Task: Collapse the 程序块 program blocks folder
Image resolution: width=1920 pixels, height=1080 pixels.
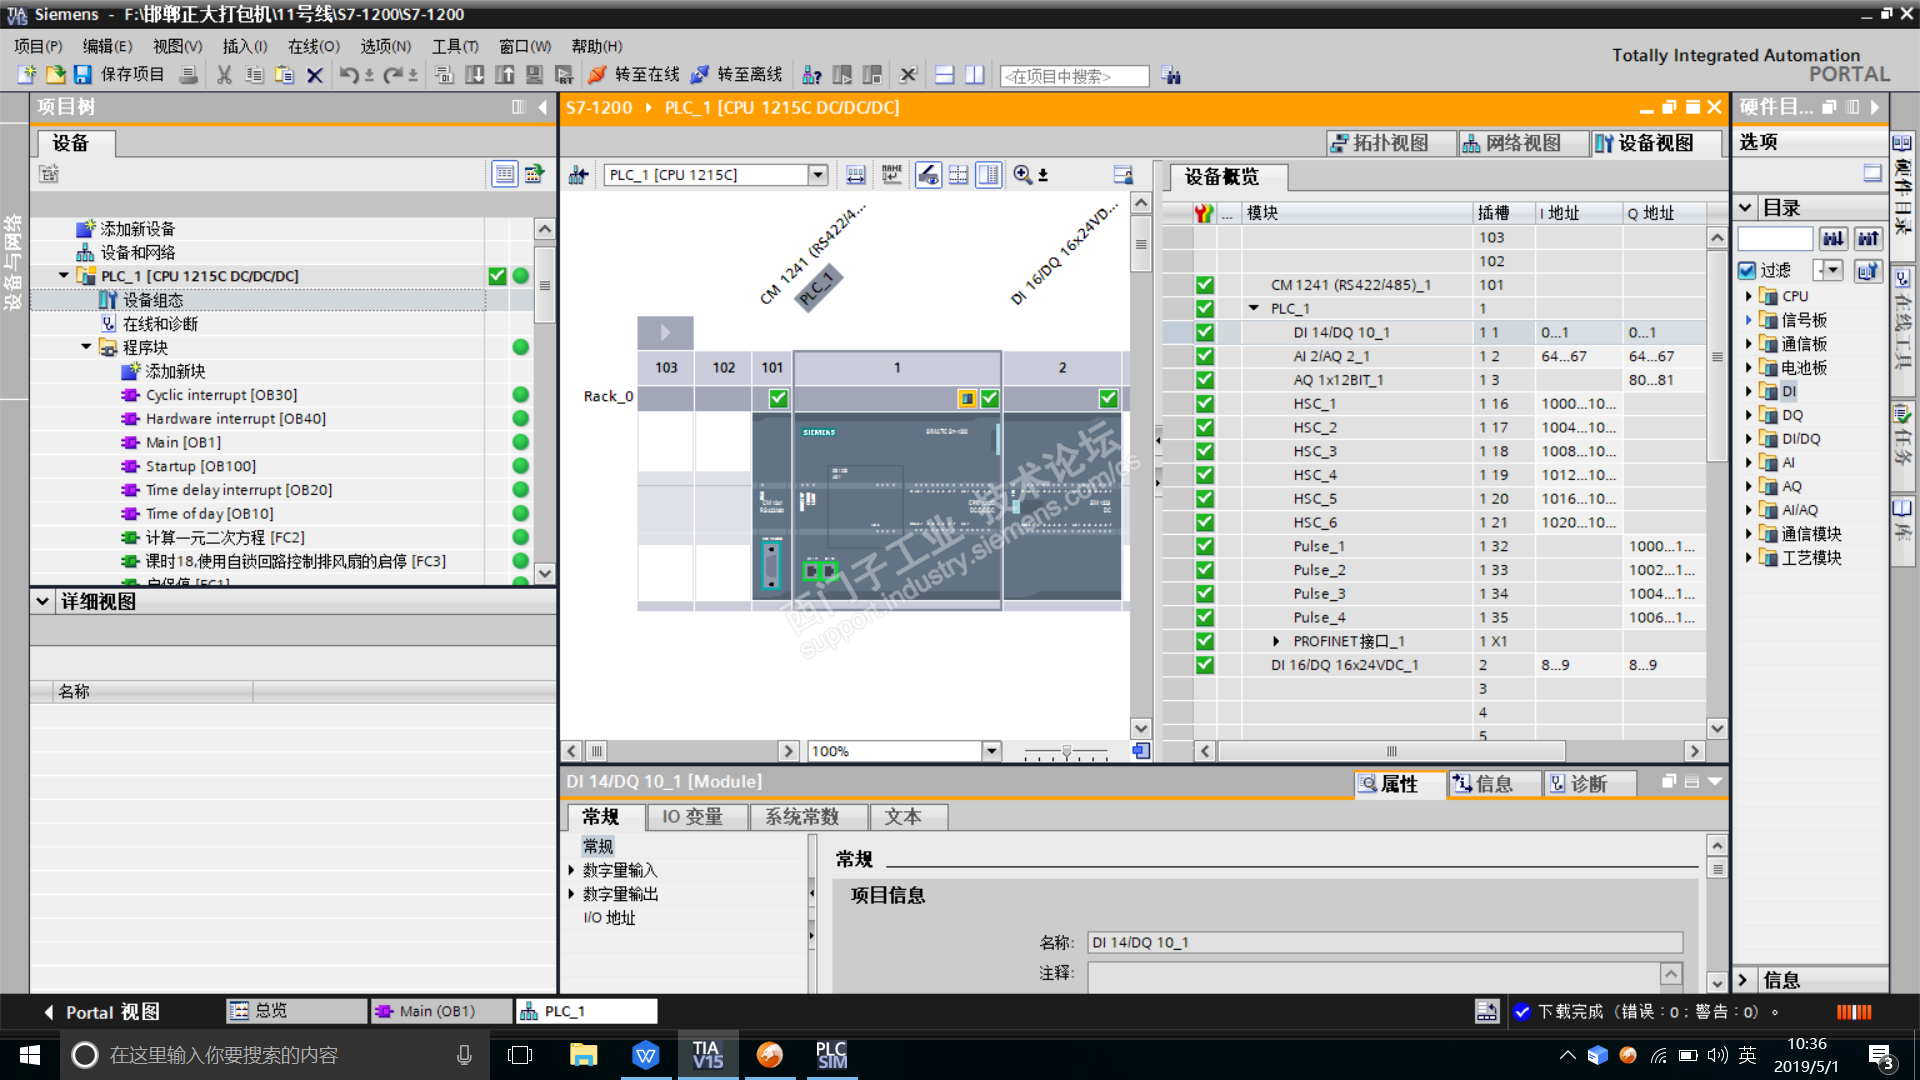Action: (x=86, y=347)
